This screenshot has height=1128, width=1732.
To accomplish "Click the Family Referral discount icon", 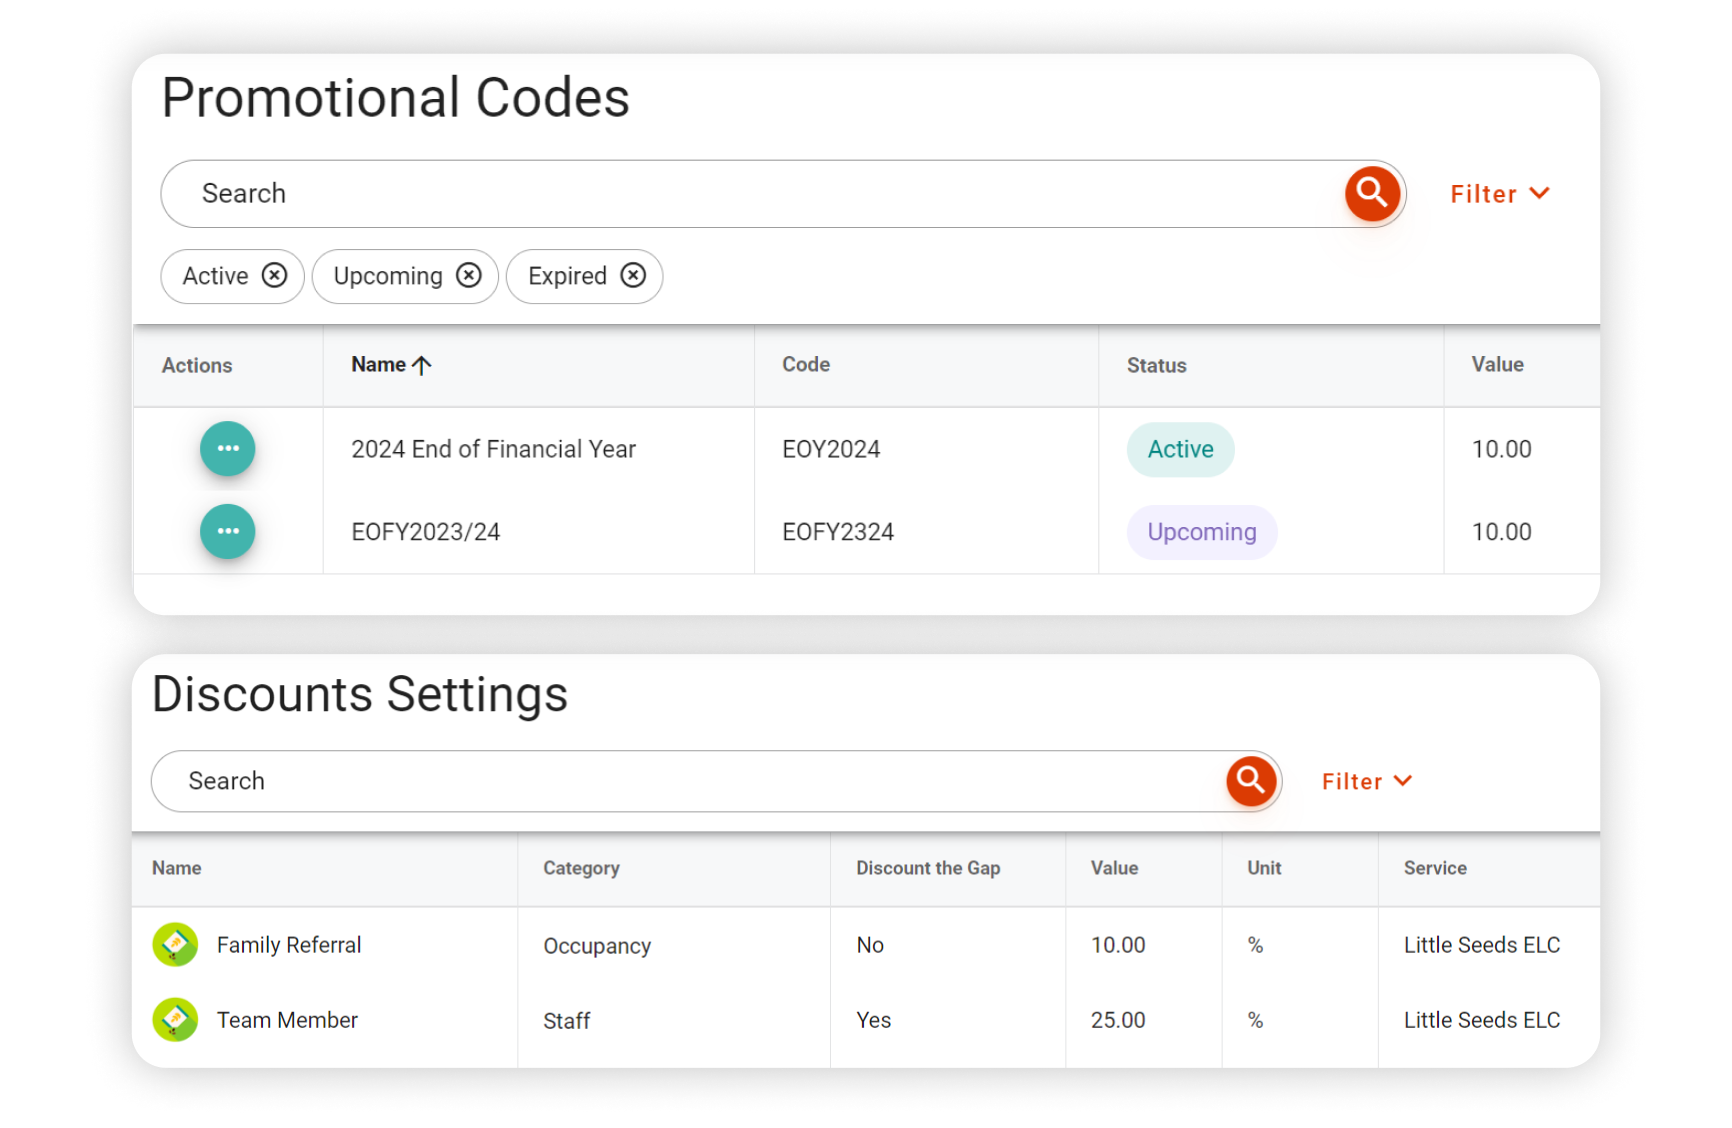I will pyautogui.click(x=175, y=944).
